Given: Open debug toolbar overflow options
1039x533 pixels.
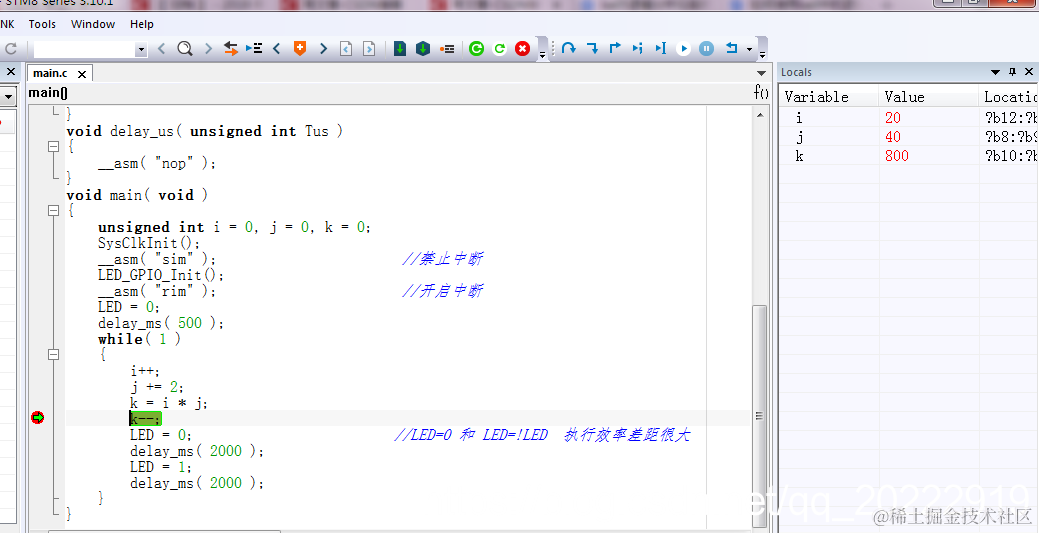Looking at the screenshot, I should click(762, 52).
